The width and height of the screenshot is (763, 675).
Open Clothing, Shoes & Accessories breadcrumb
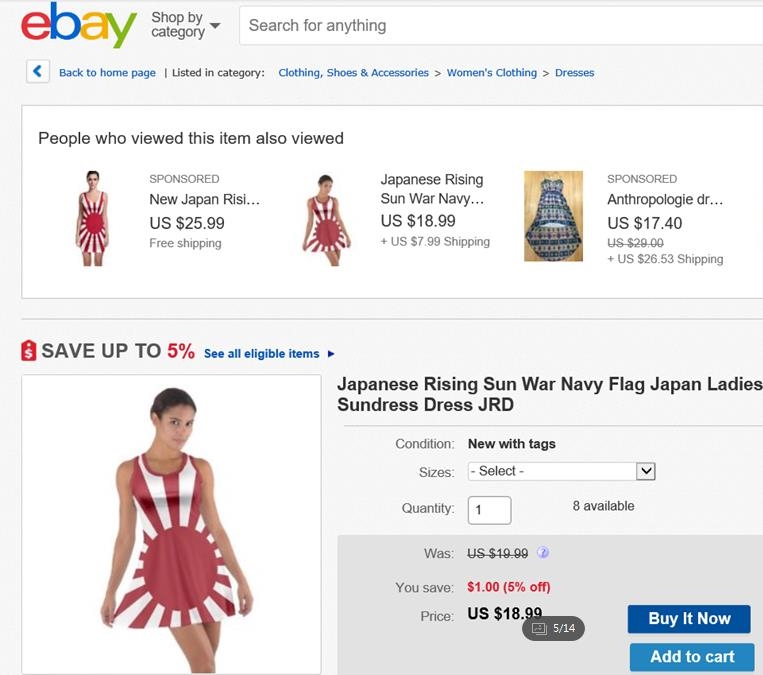353,73
